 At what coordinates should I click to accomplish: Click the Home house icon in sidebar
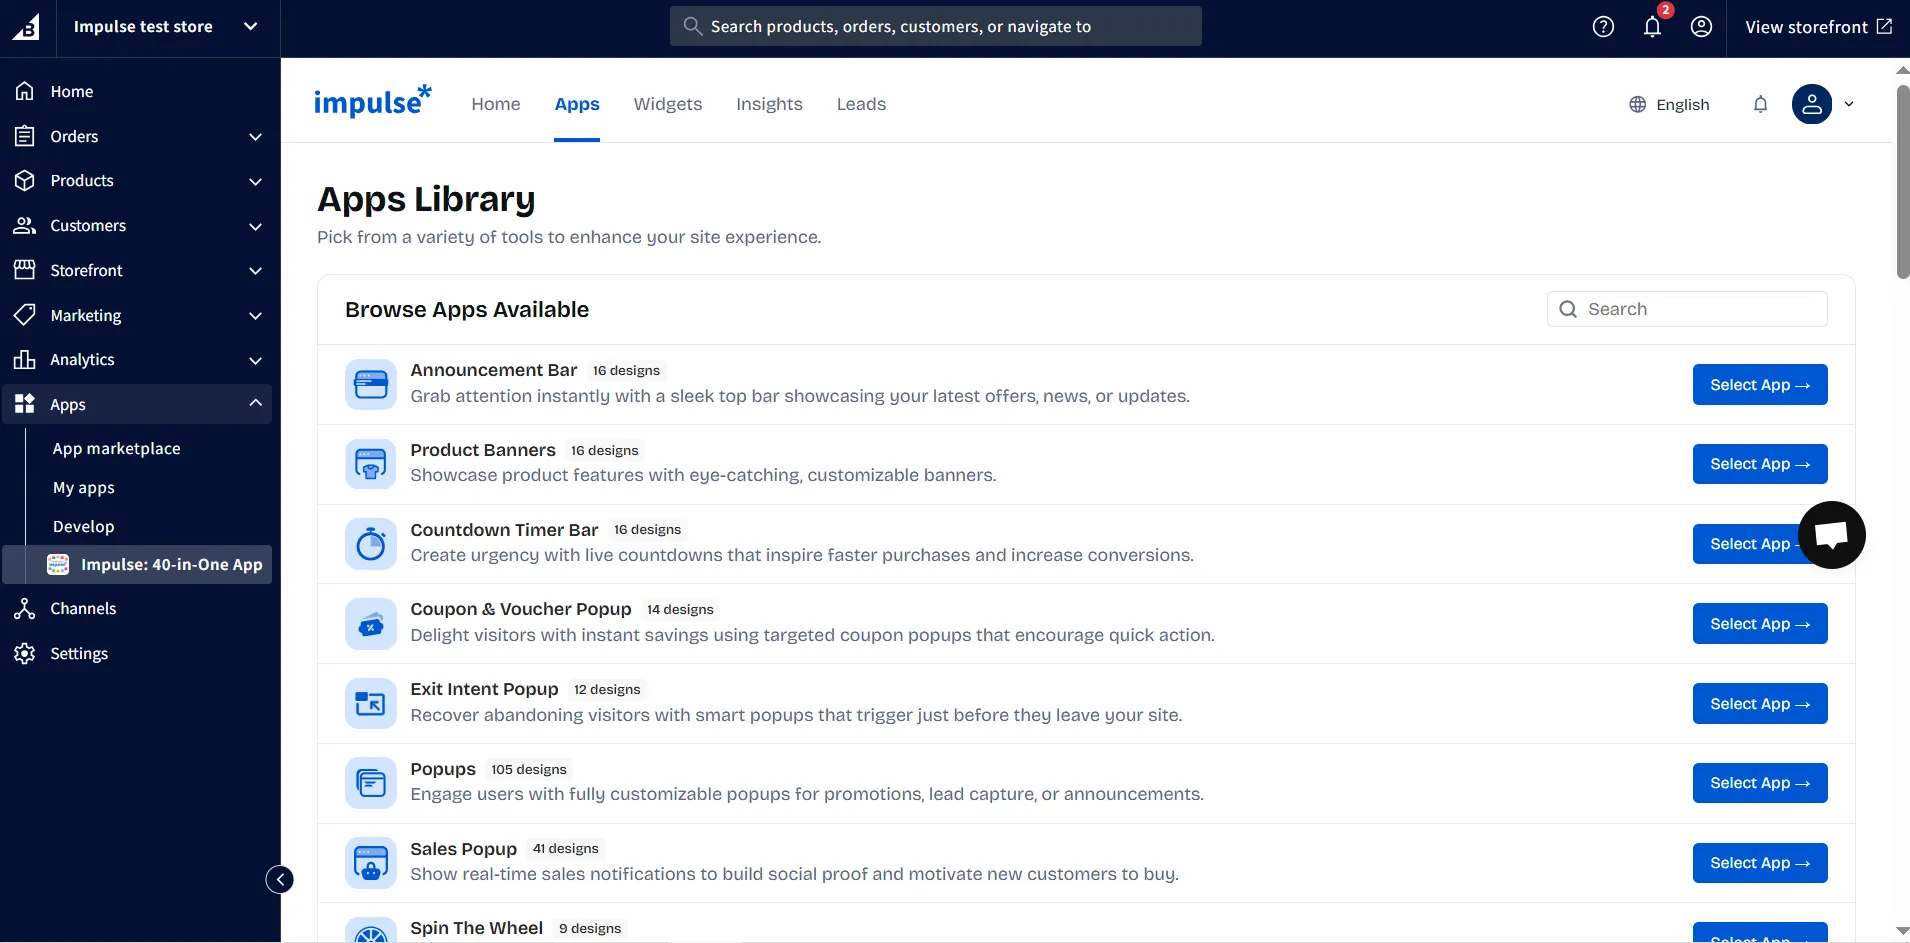tap(25, 91)
